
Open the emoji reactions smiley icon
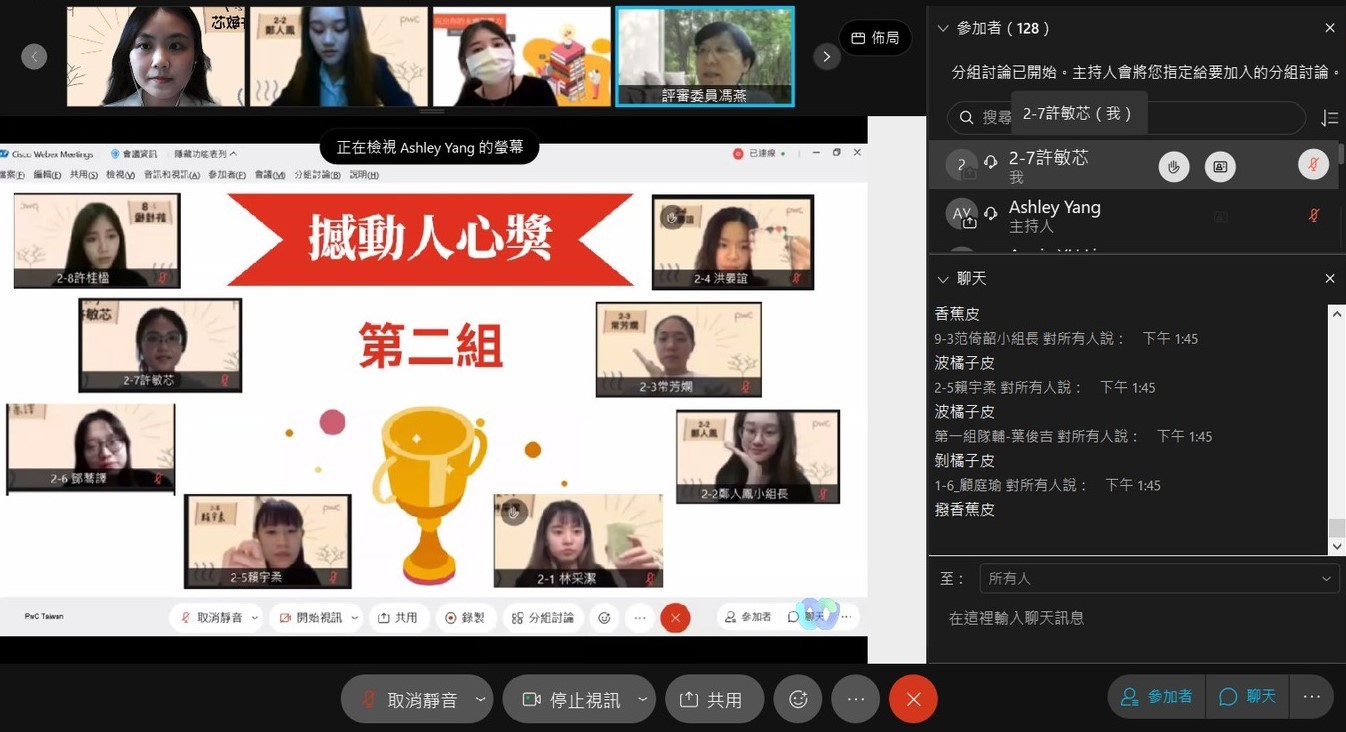[604, 618]
